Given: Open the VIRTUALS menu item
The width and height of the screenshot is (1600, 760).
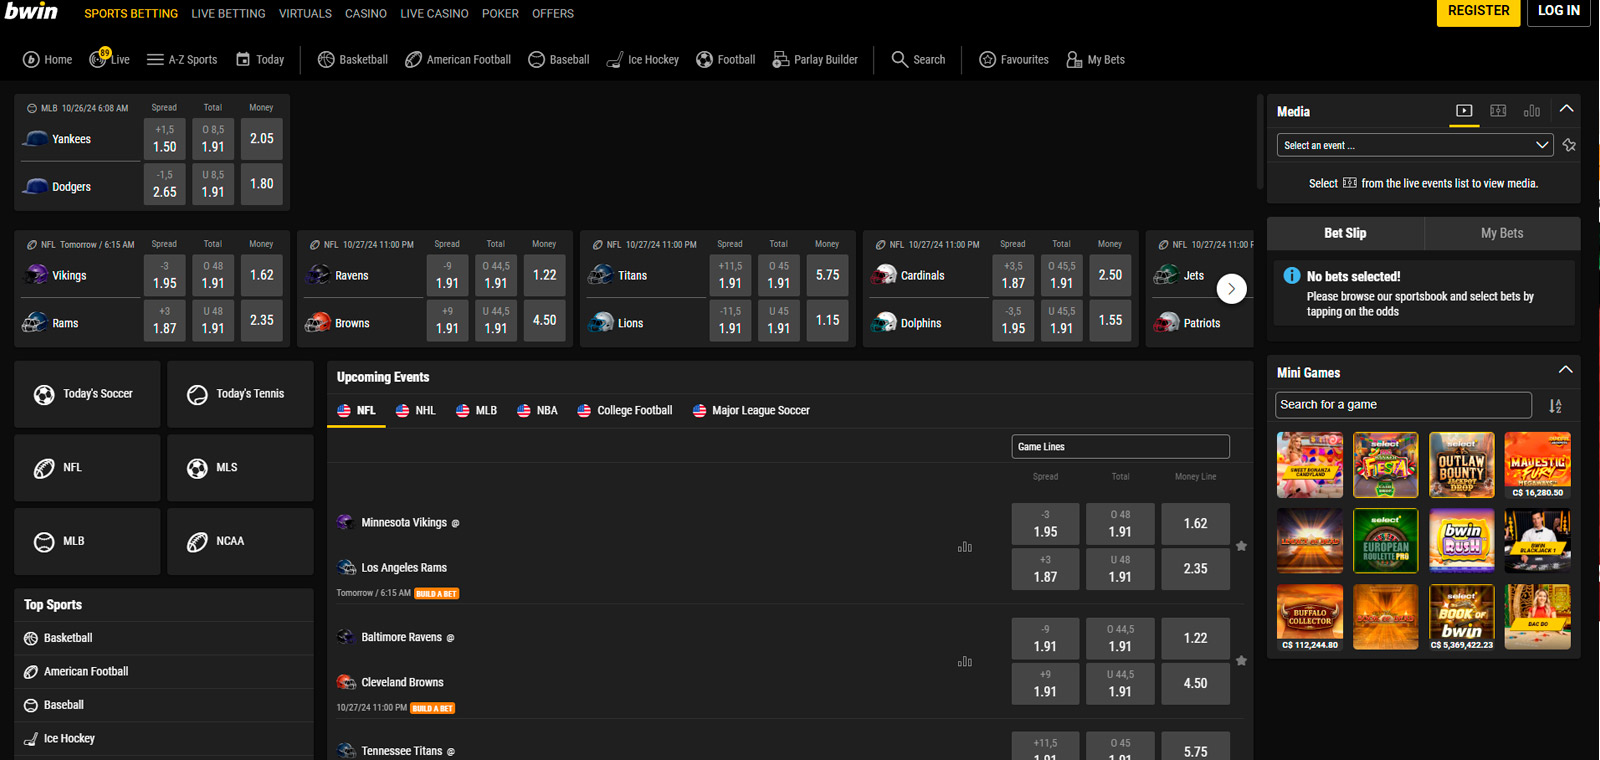Looking at the screenshot, I should point(305,14).
